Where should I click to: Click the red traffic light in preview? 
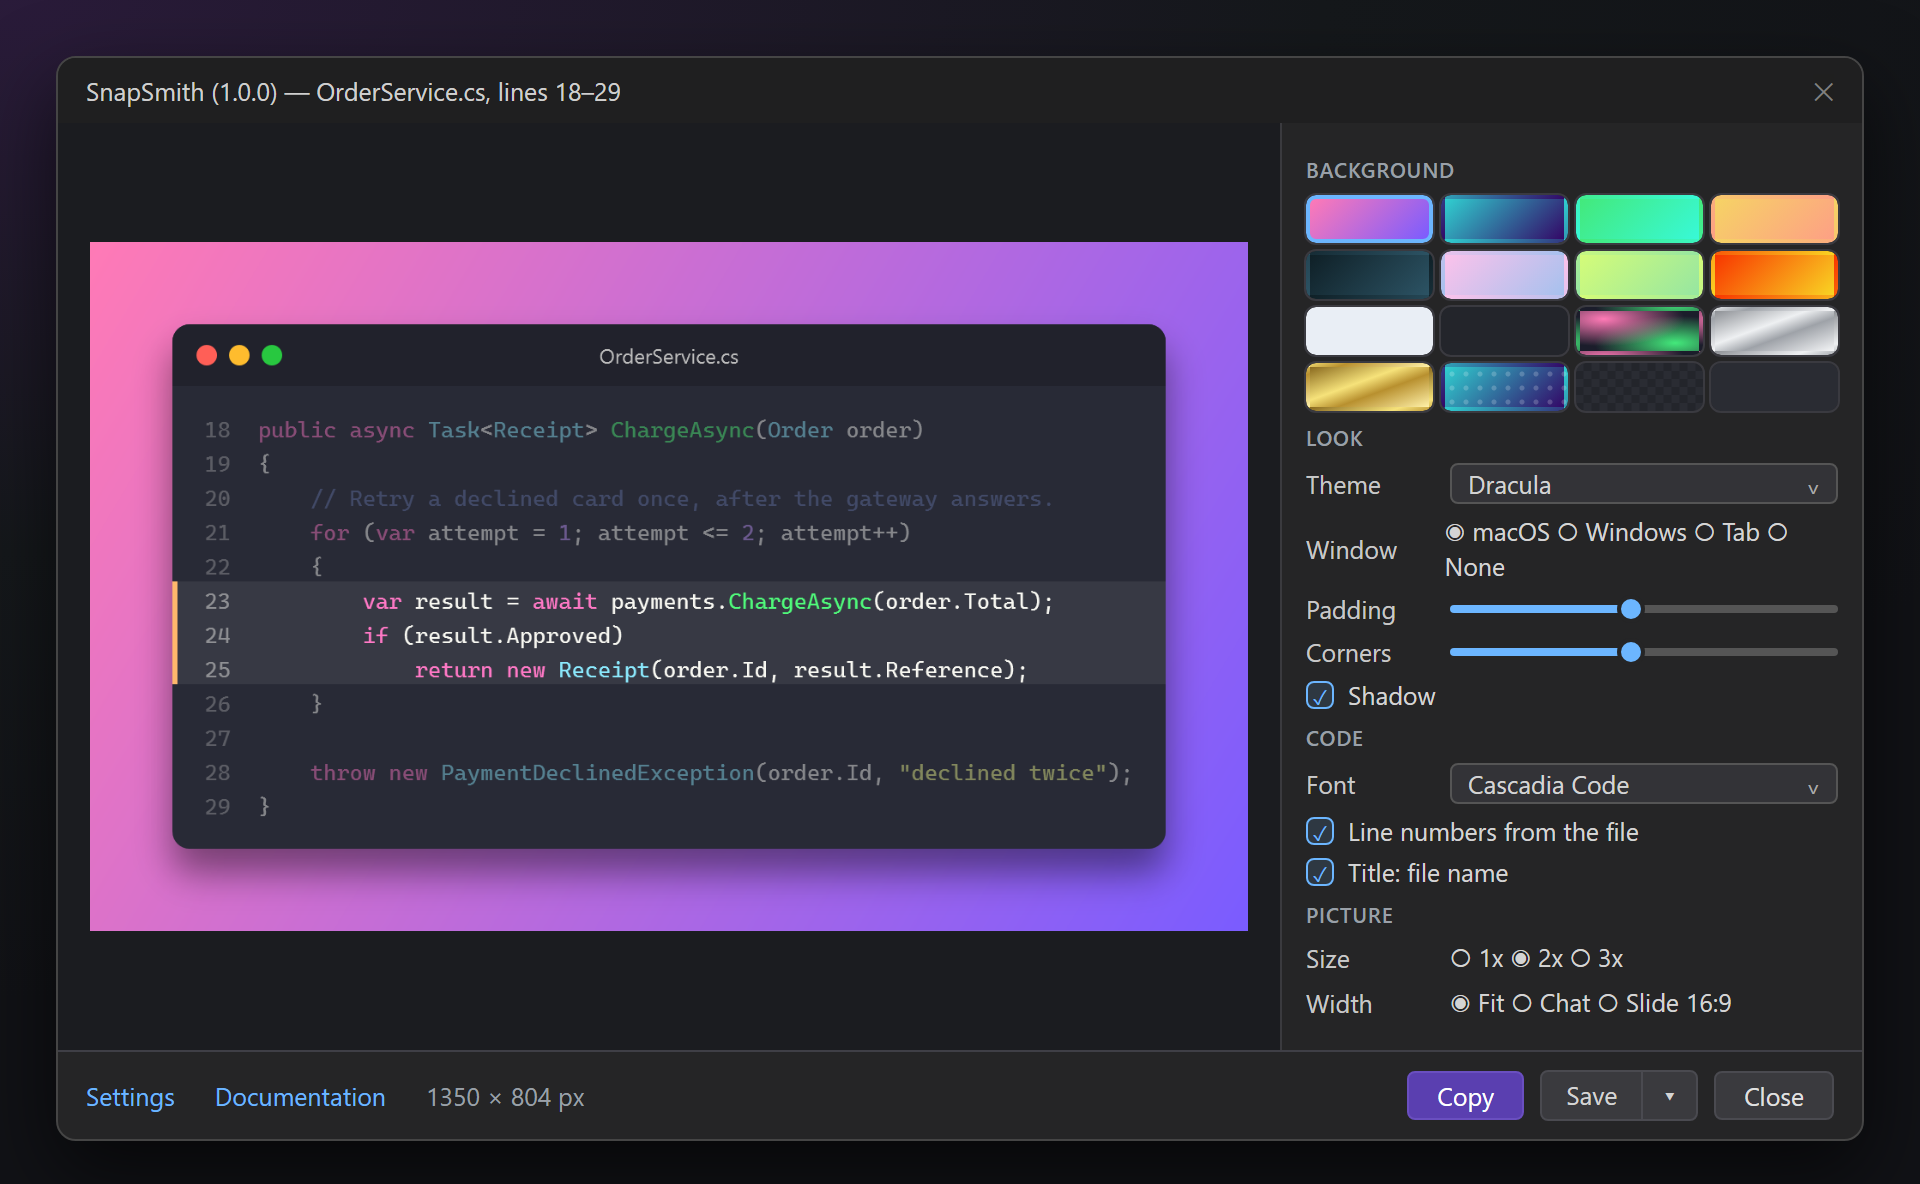click(x=207, y=356)
